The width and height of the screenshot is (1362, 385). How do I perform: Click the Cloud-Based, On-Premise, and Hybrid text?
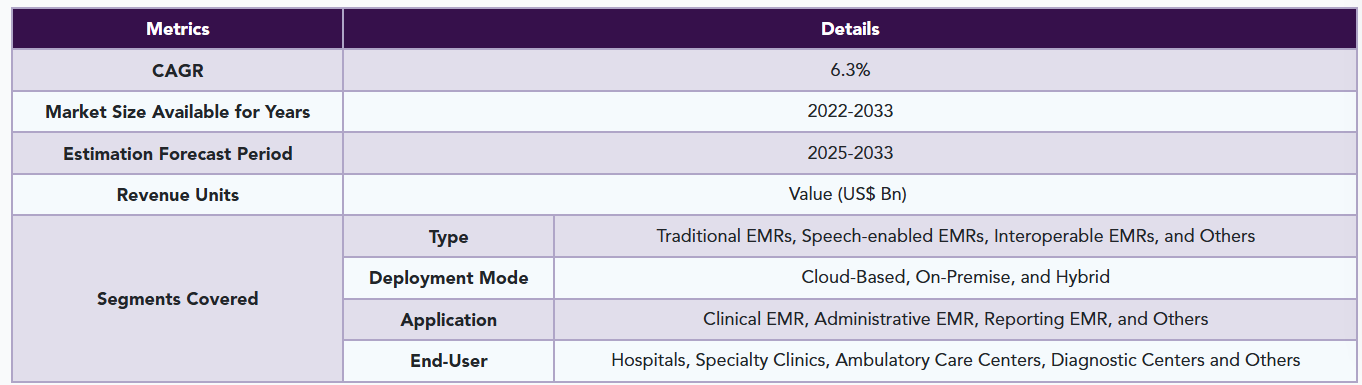tap(956, 278)
